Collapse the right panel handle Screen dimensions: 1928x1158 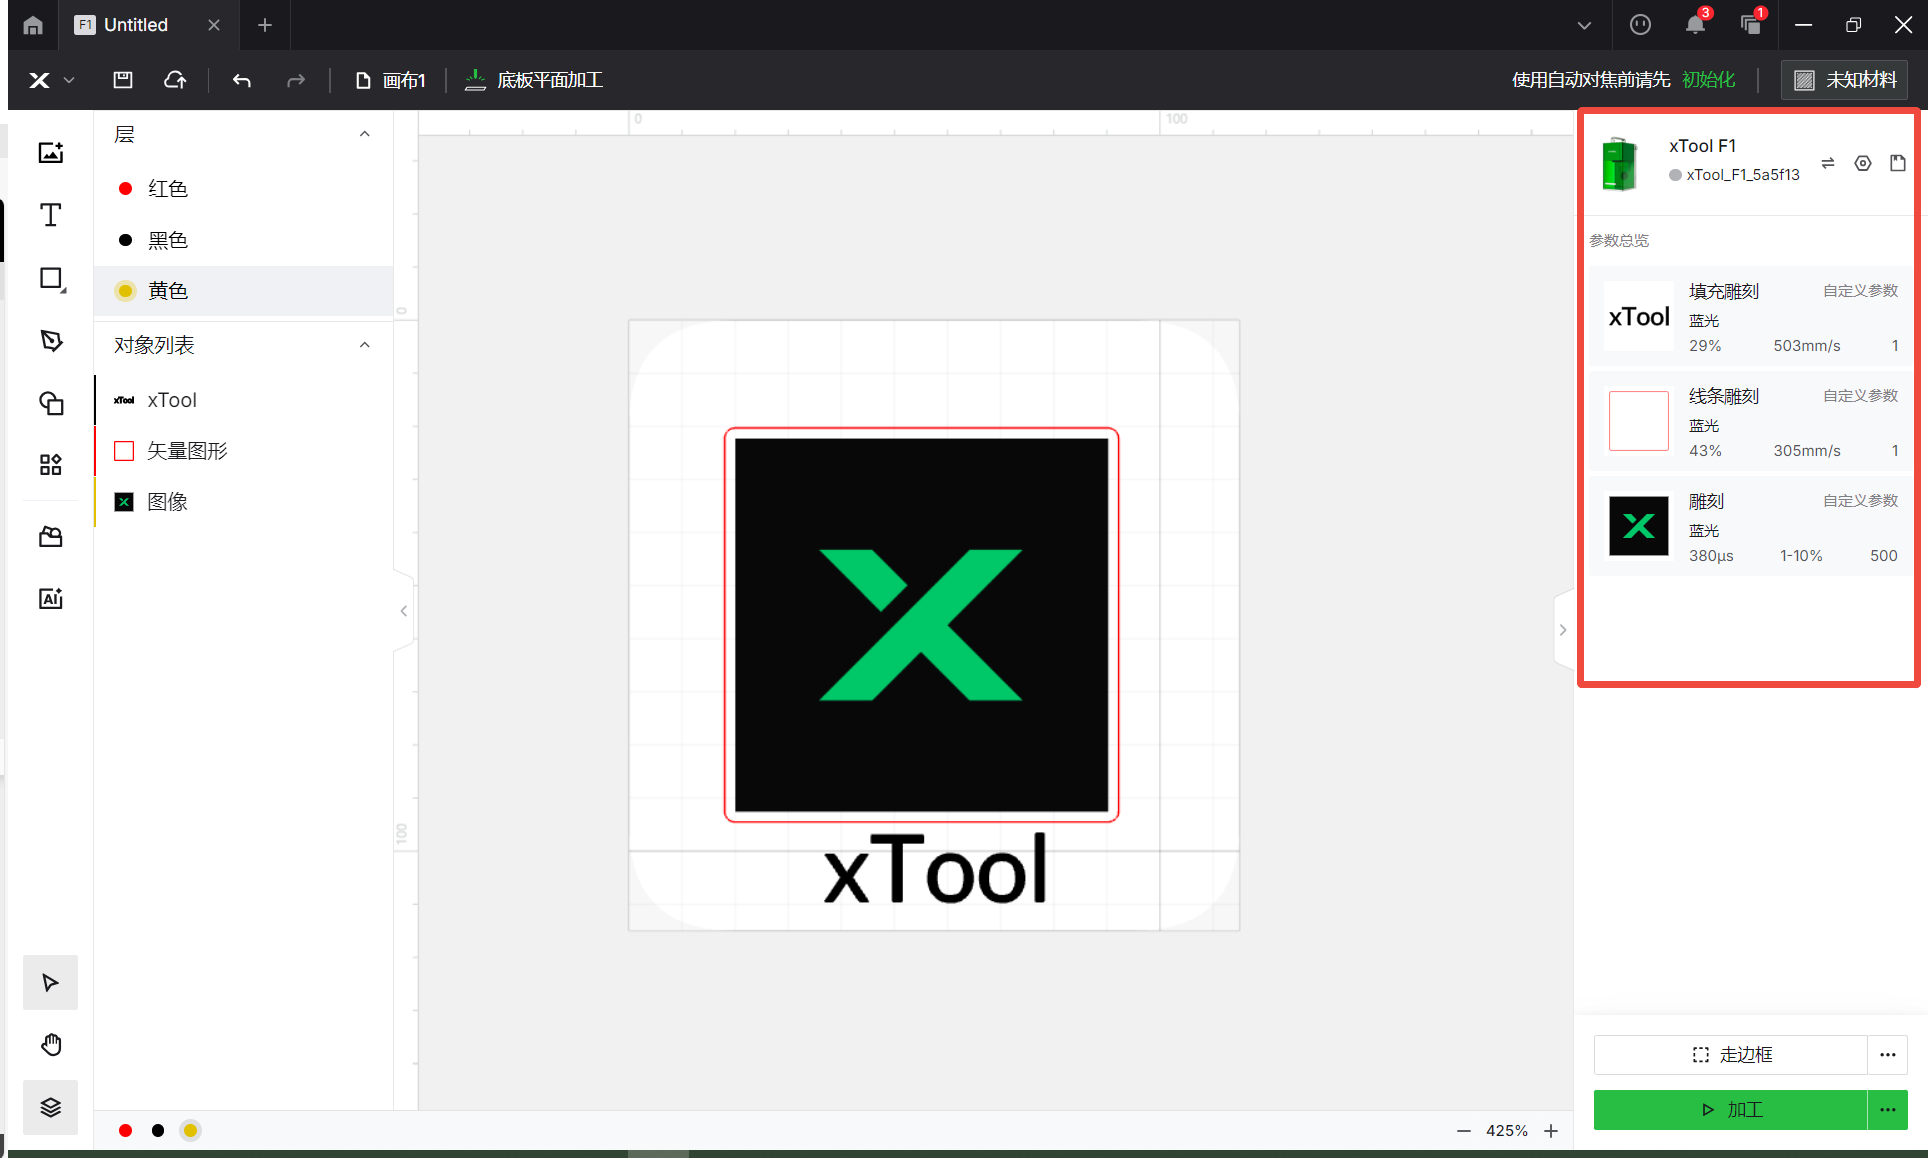tap(1563, 630)
